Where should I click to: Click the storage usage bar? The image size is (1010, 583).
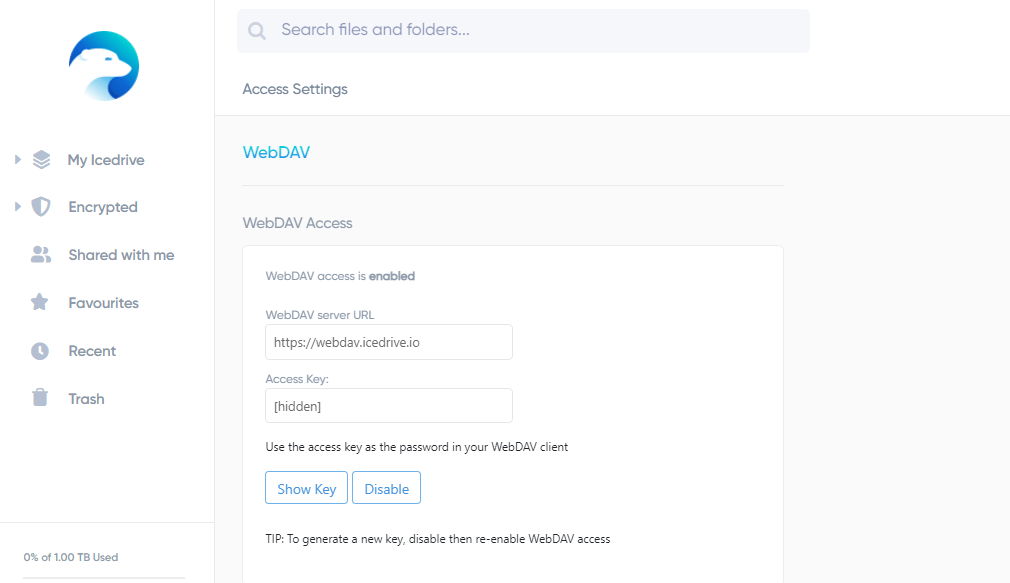104,576
